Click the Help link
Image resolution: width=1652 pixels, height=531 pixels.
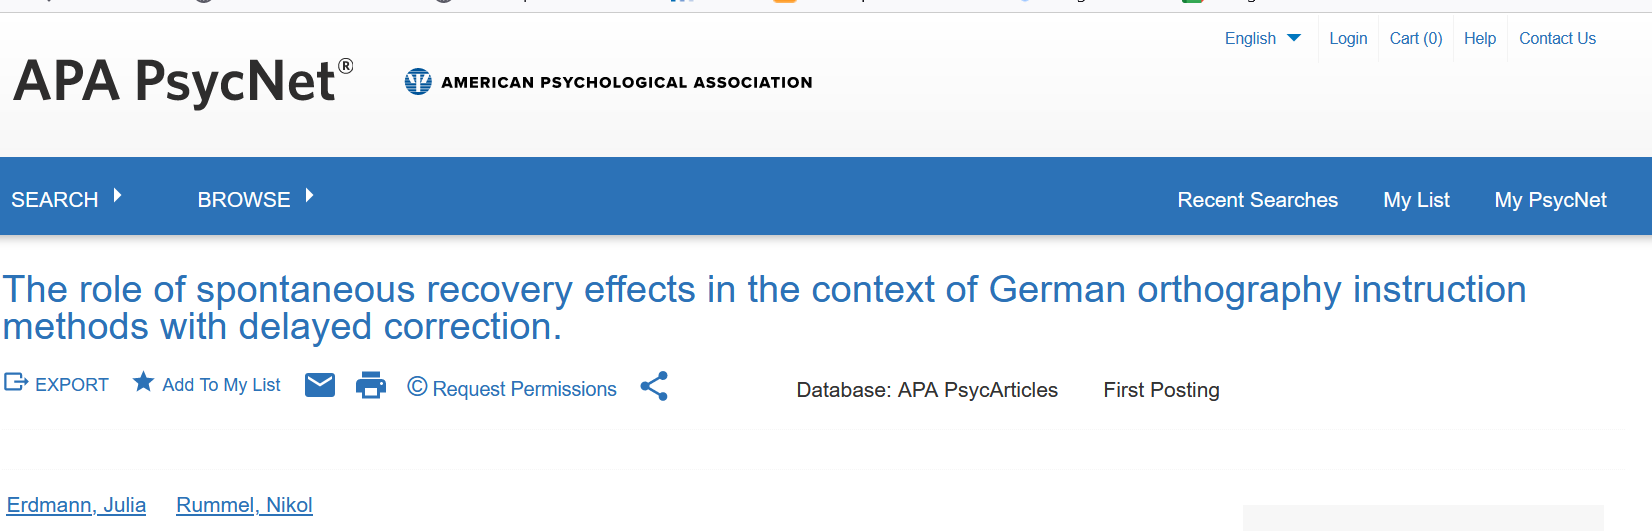[x=1480, y=38]
